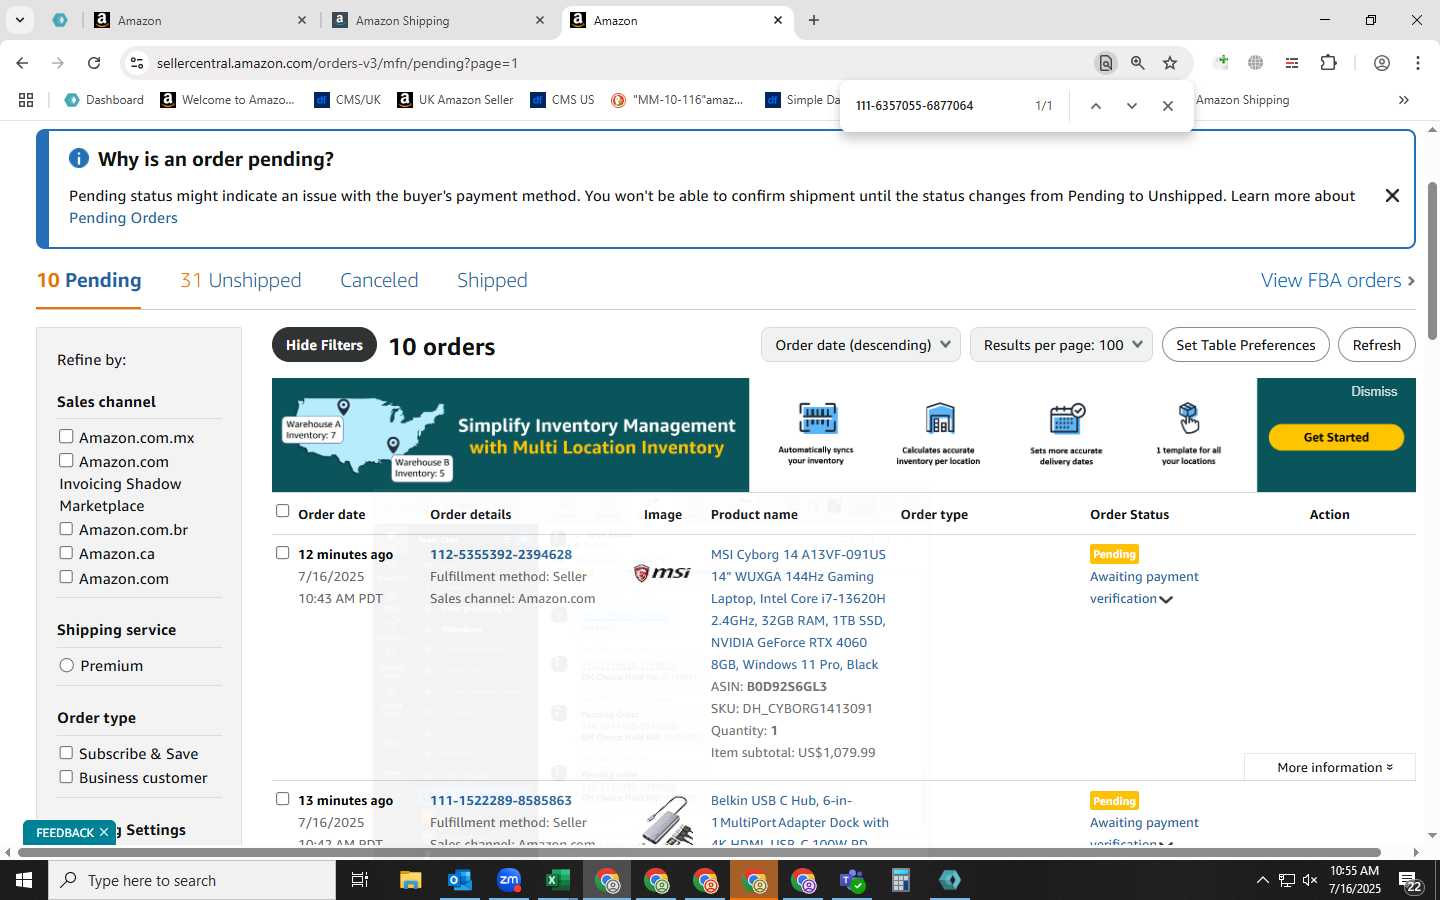Screen dimensions: 1440x900
Task: Switch to the first Amazon browser tab
Action: (x=198, y=20)
